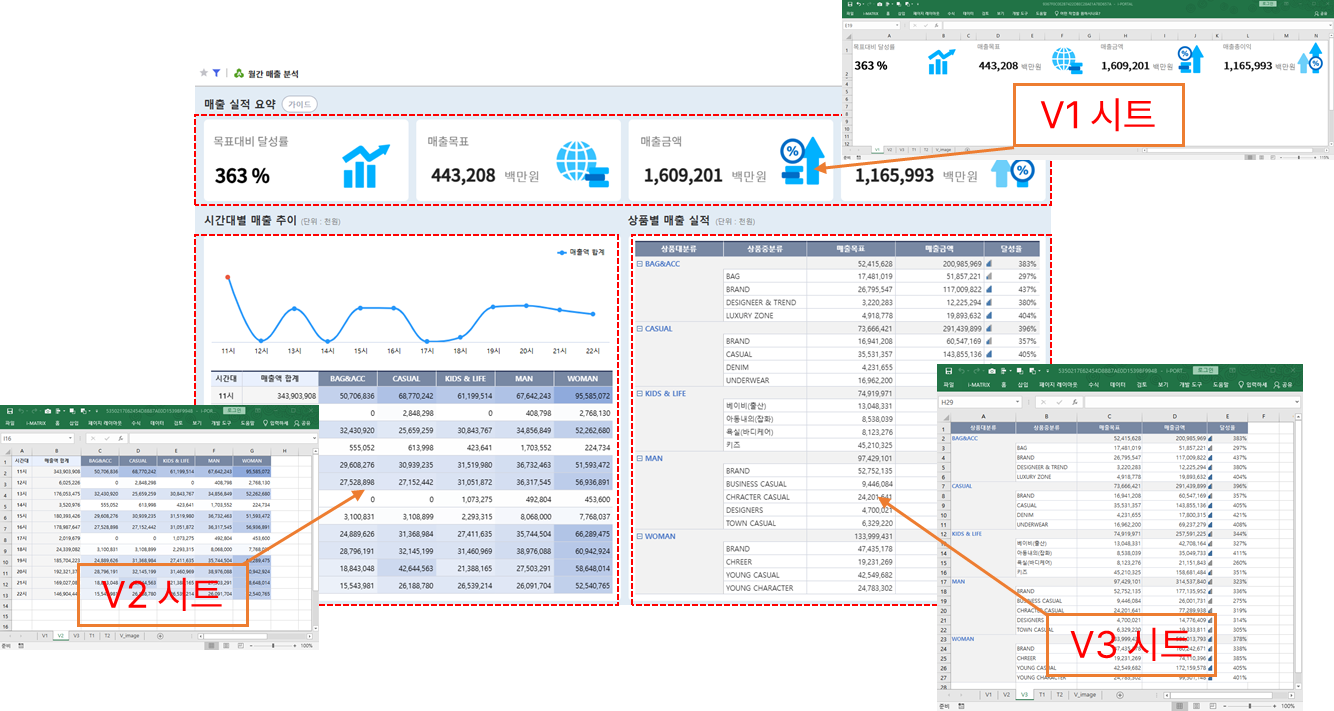This screenshot has width=1334, height=711.
Task: Click Save icon in V2 Excel window
Action: [x=9, y=410]
